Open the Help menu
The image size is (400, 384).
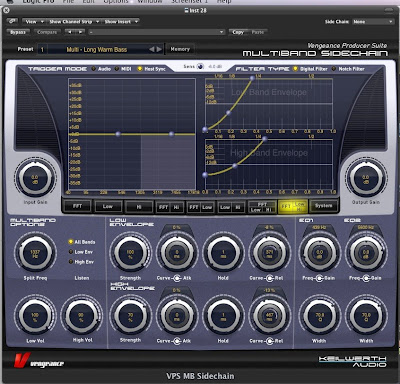pyautogui.click(x=224, y=2)
